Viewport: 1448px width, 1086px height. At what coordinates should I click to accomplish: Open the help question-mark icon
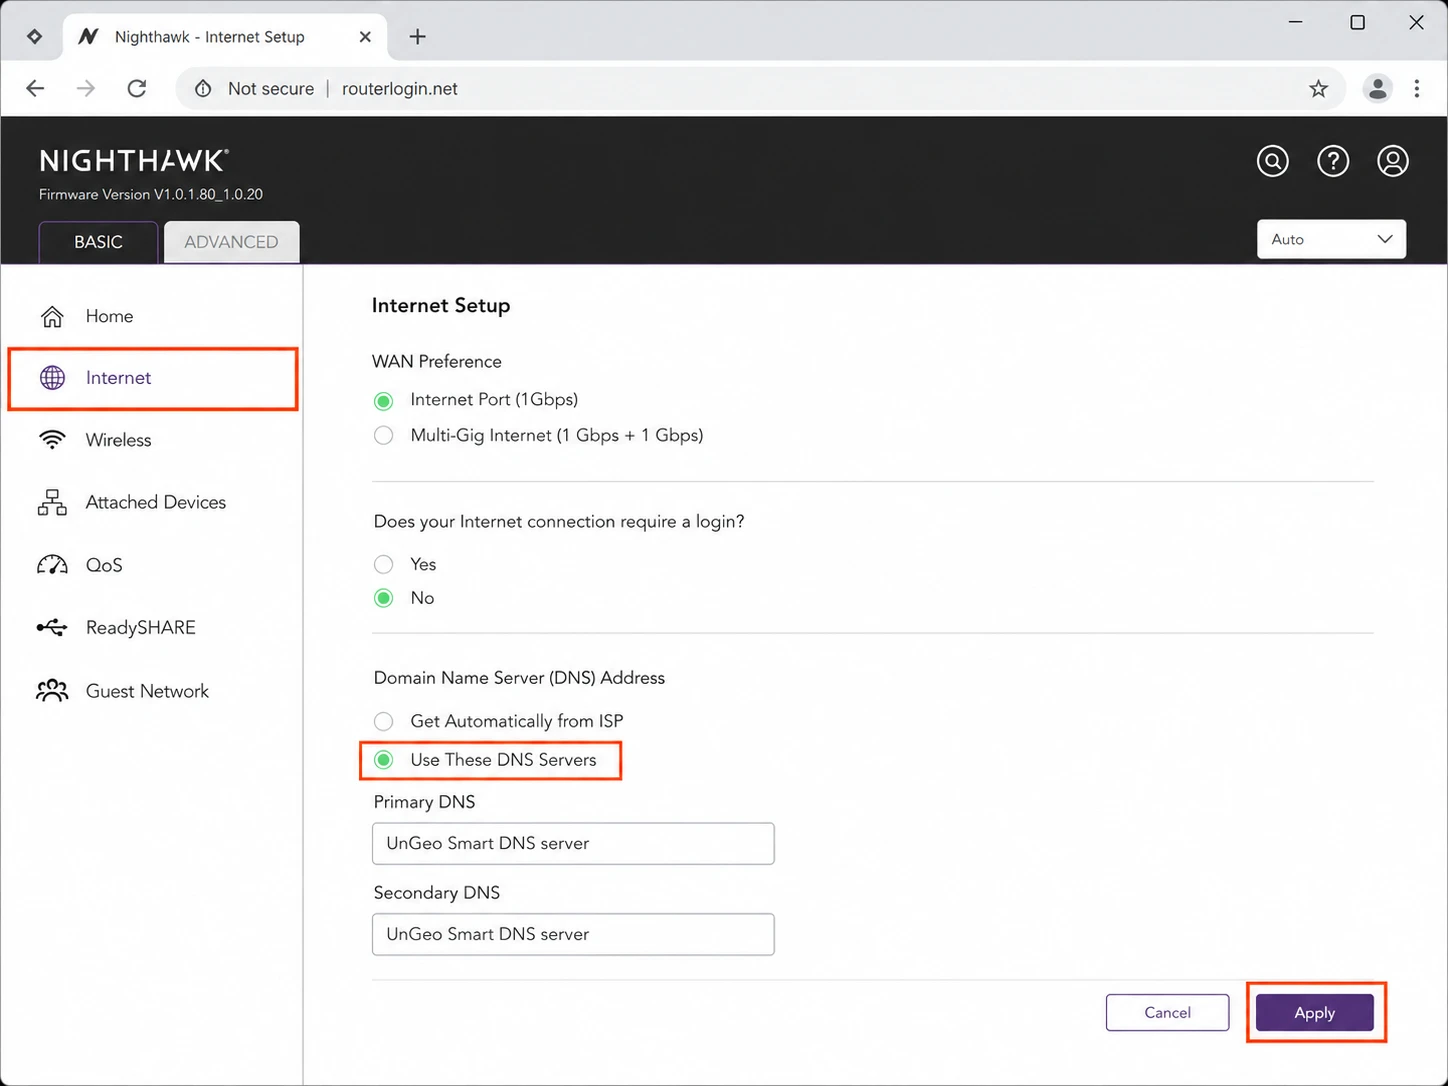tap(1333, 161)
